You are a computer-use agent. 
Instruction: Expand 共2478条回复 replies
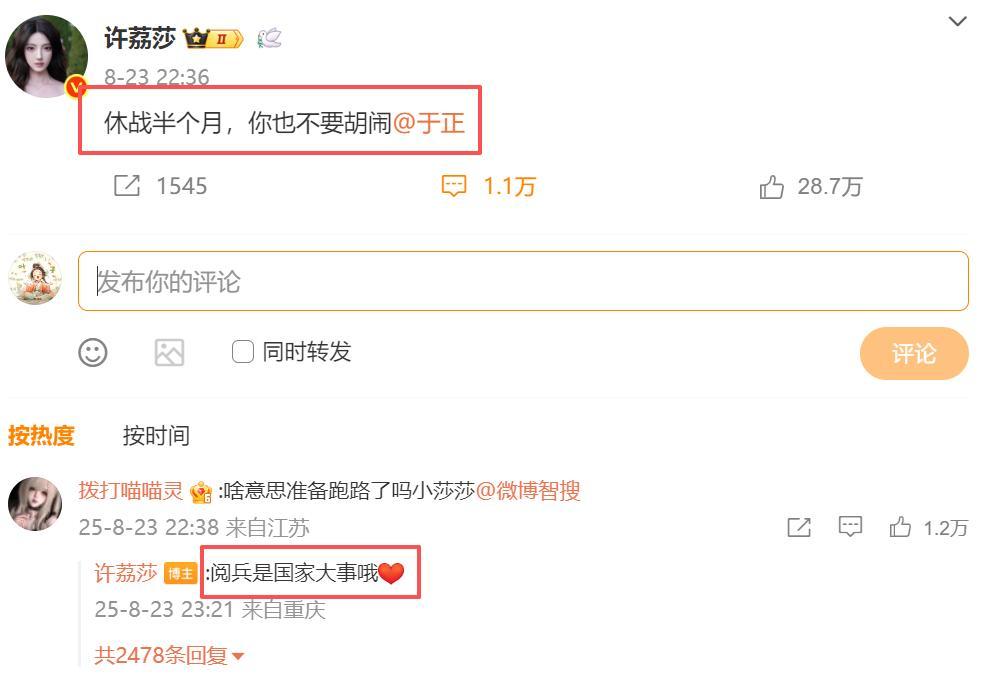[x=169, y=655]
